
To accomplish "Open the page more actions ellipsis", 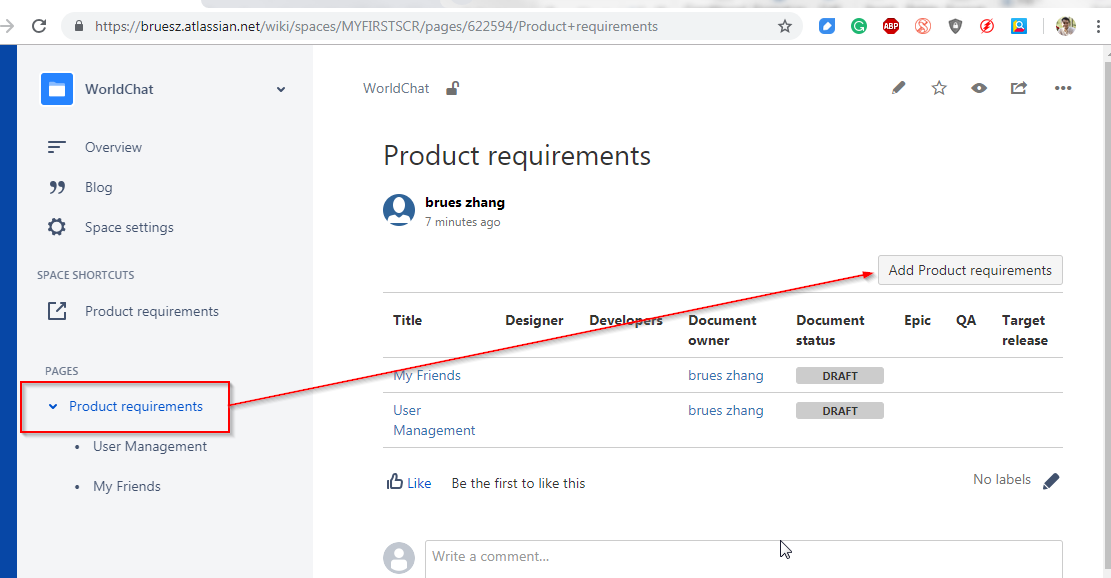I will 1063,88.
